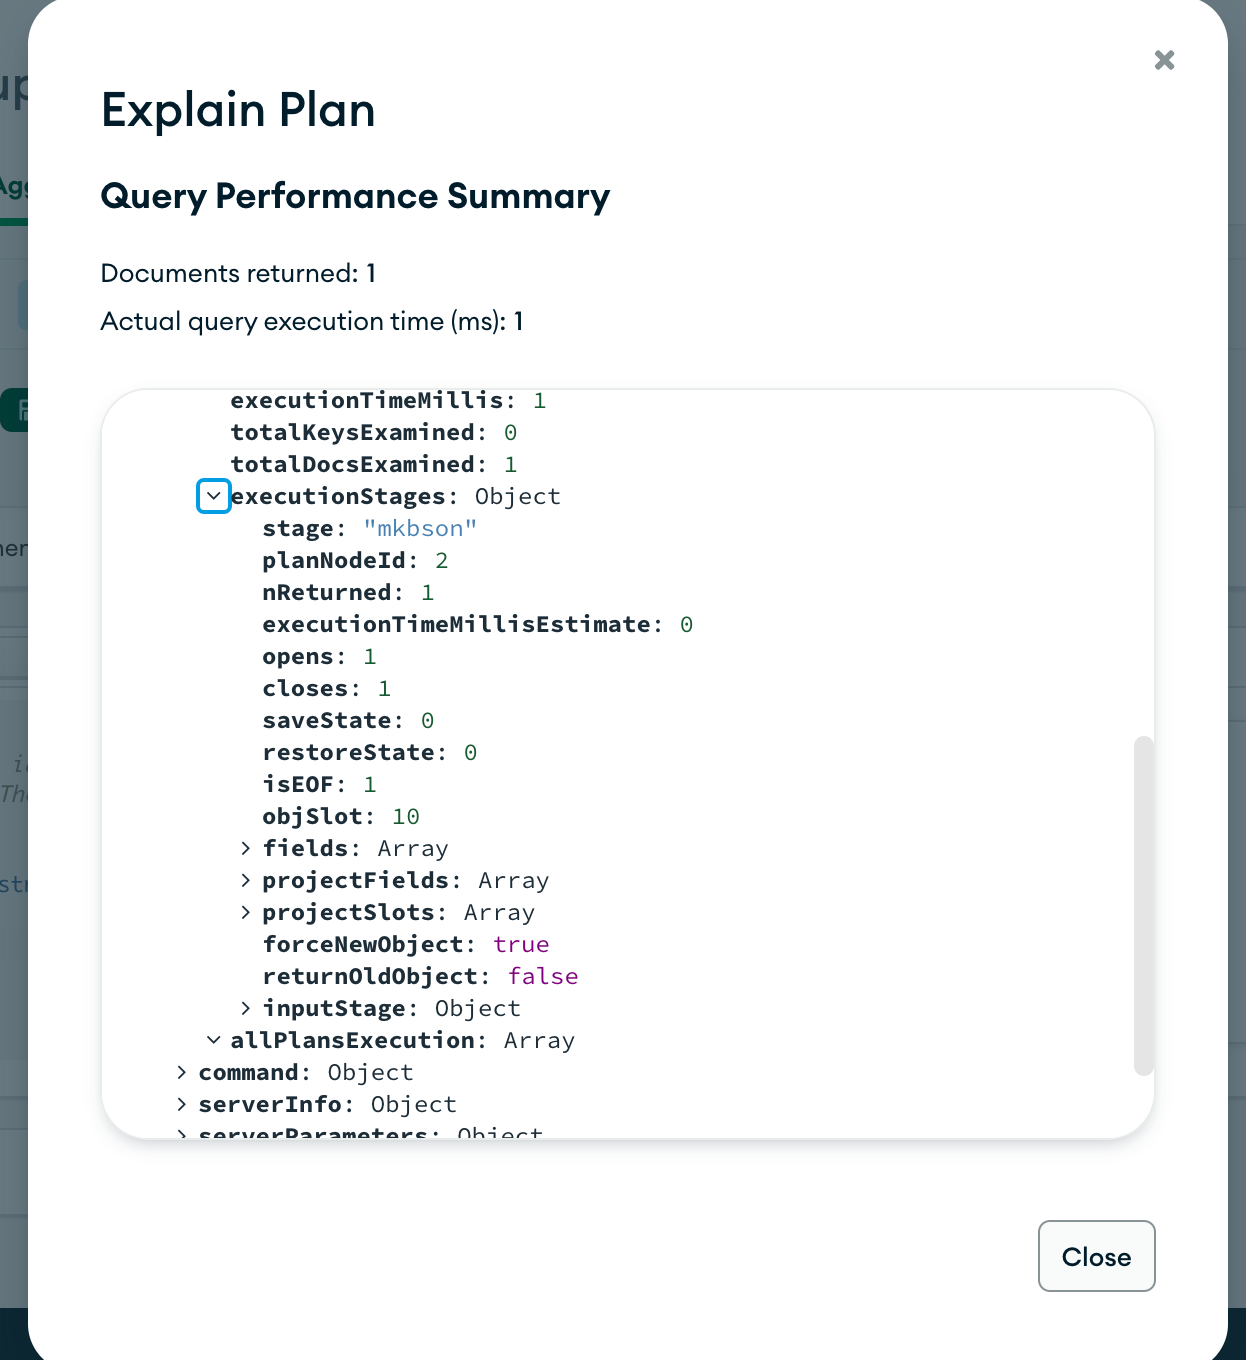Click the explain output scrollbar thumb
The image size is (1246, 1360).
click(1144, 906)
